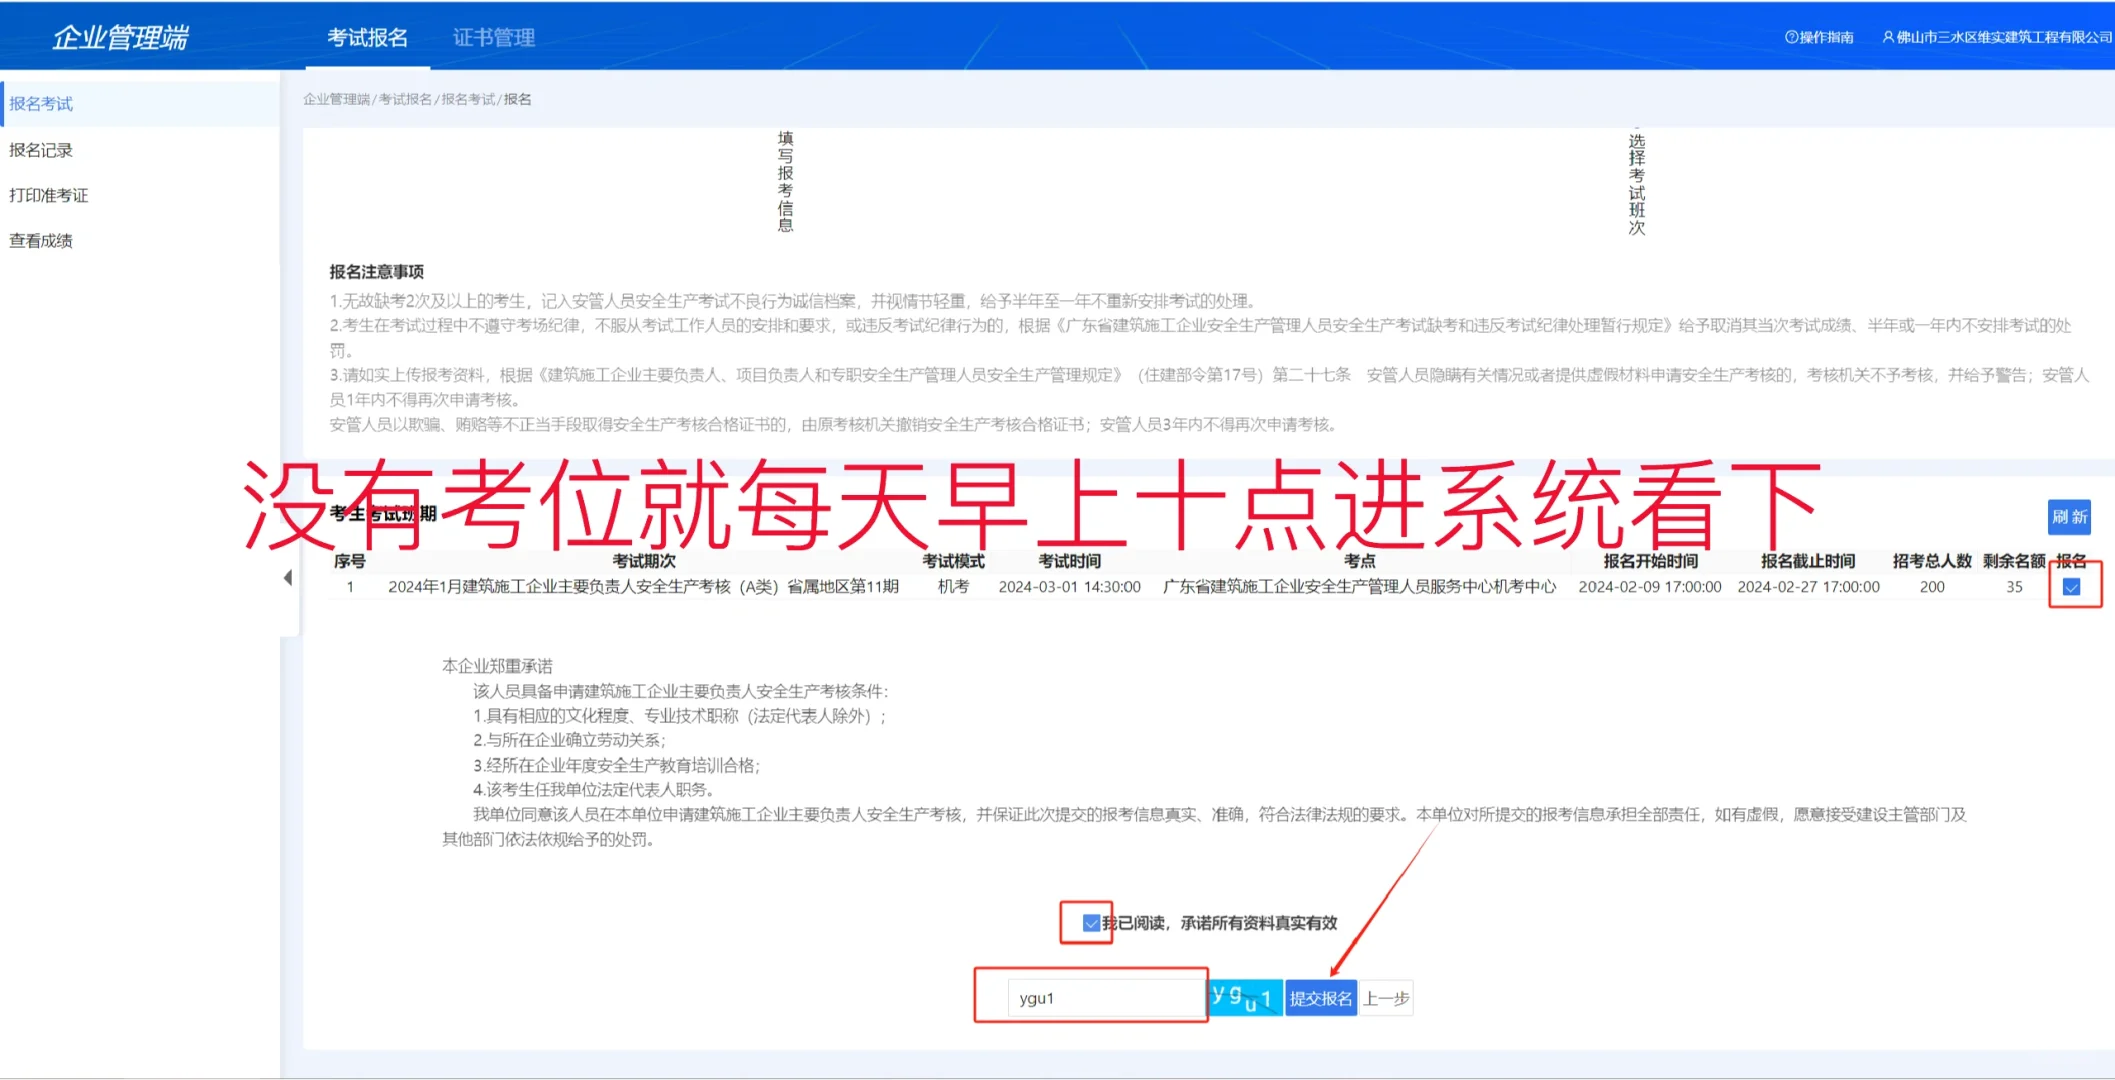Image resolution: width=2115 pixels, height=1080 pixels.
Task: Open 查看成绩 in the sidebar
Action: click(41, 240)
